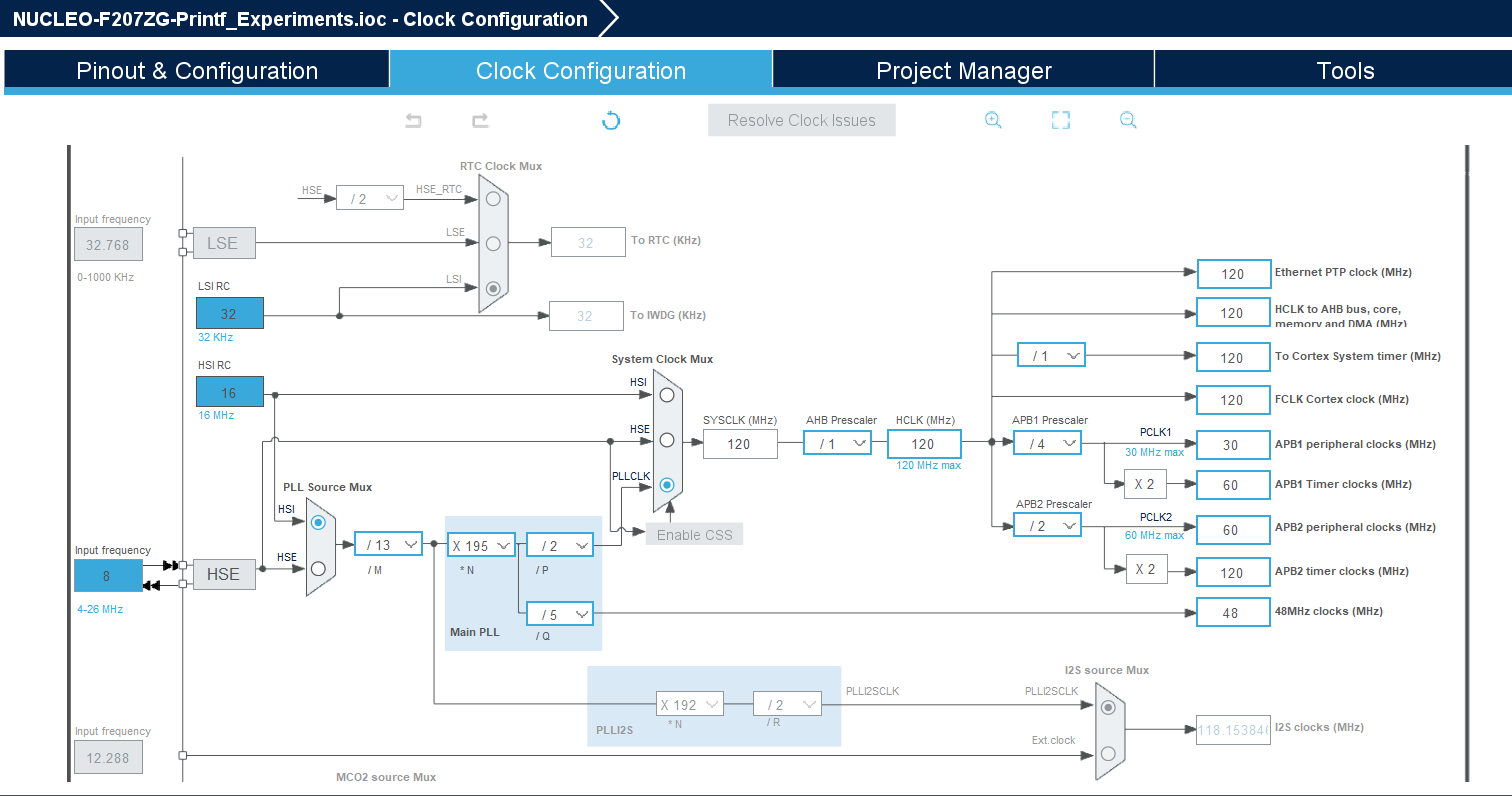Zoom out the clock diagram
Screen dimensions: 1512x796
click(1128, 120)
